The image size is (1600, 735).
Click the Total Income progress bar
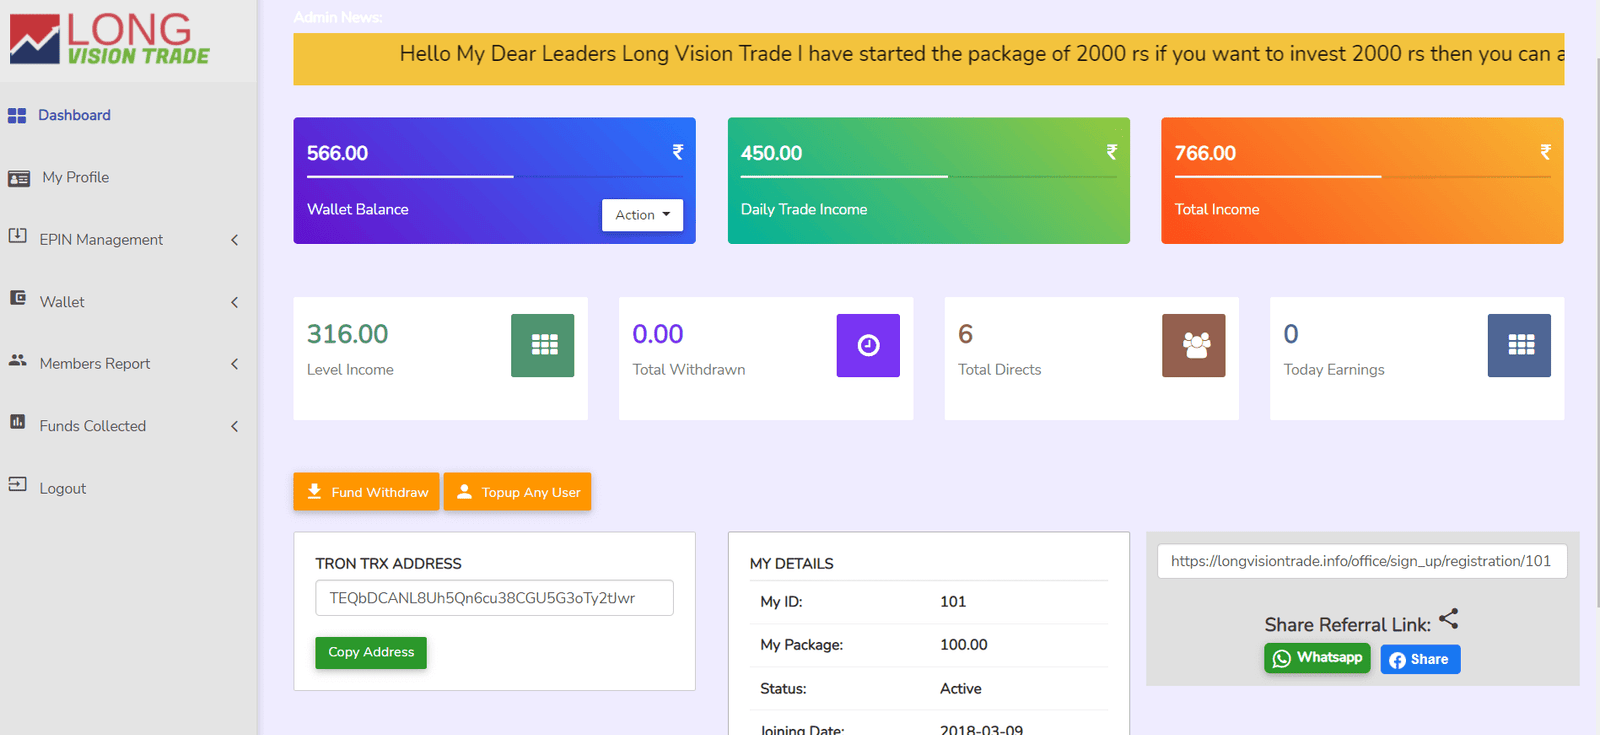tap(1363, 177)
